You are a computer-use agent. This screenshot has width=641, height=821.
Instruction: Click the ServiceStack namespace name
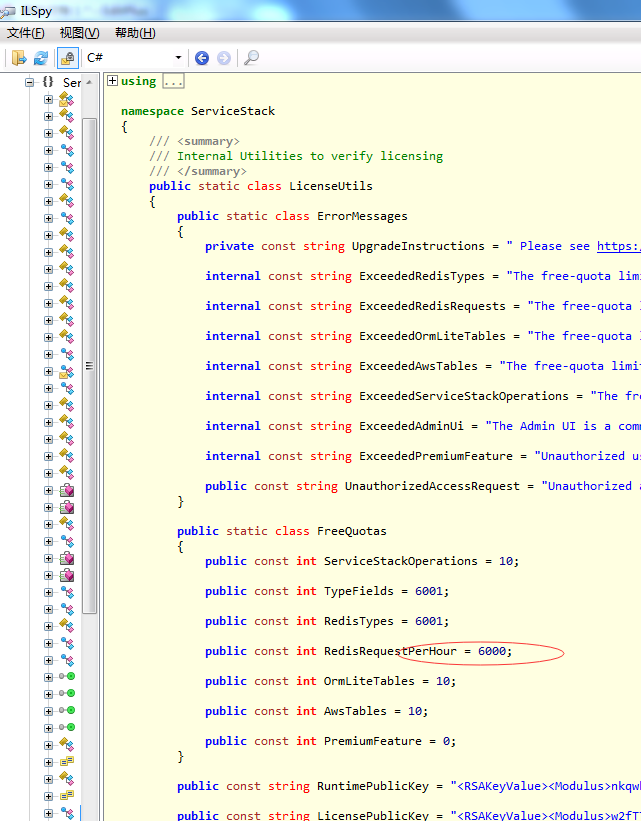(x=233, y=112)
